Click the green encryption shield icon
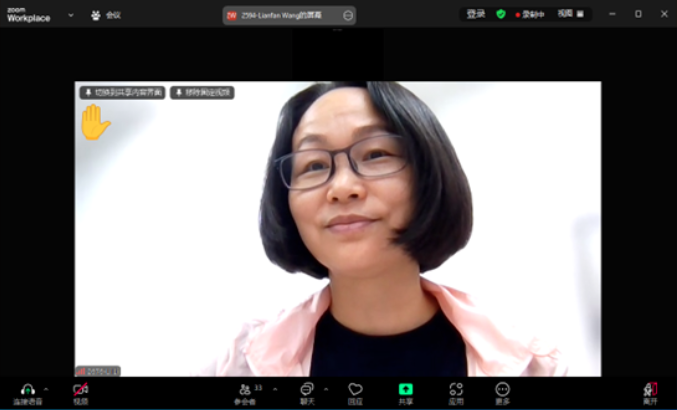Viewport: 677px width, 410px height. [x=501, y=14]
